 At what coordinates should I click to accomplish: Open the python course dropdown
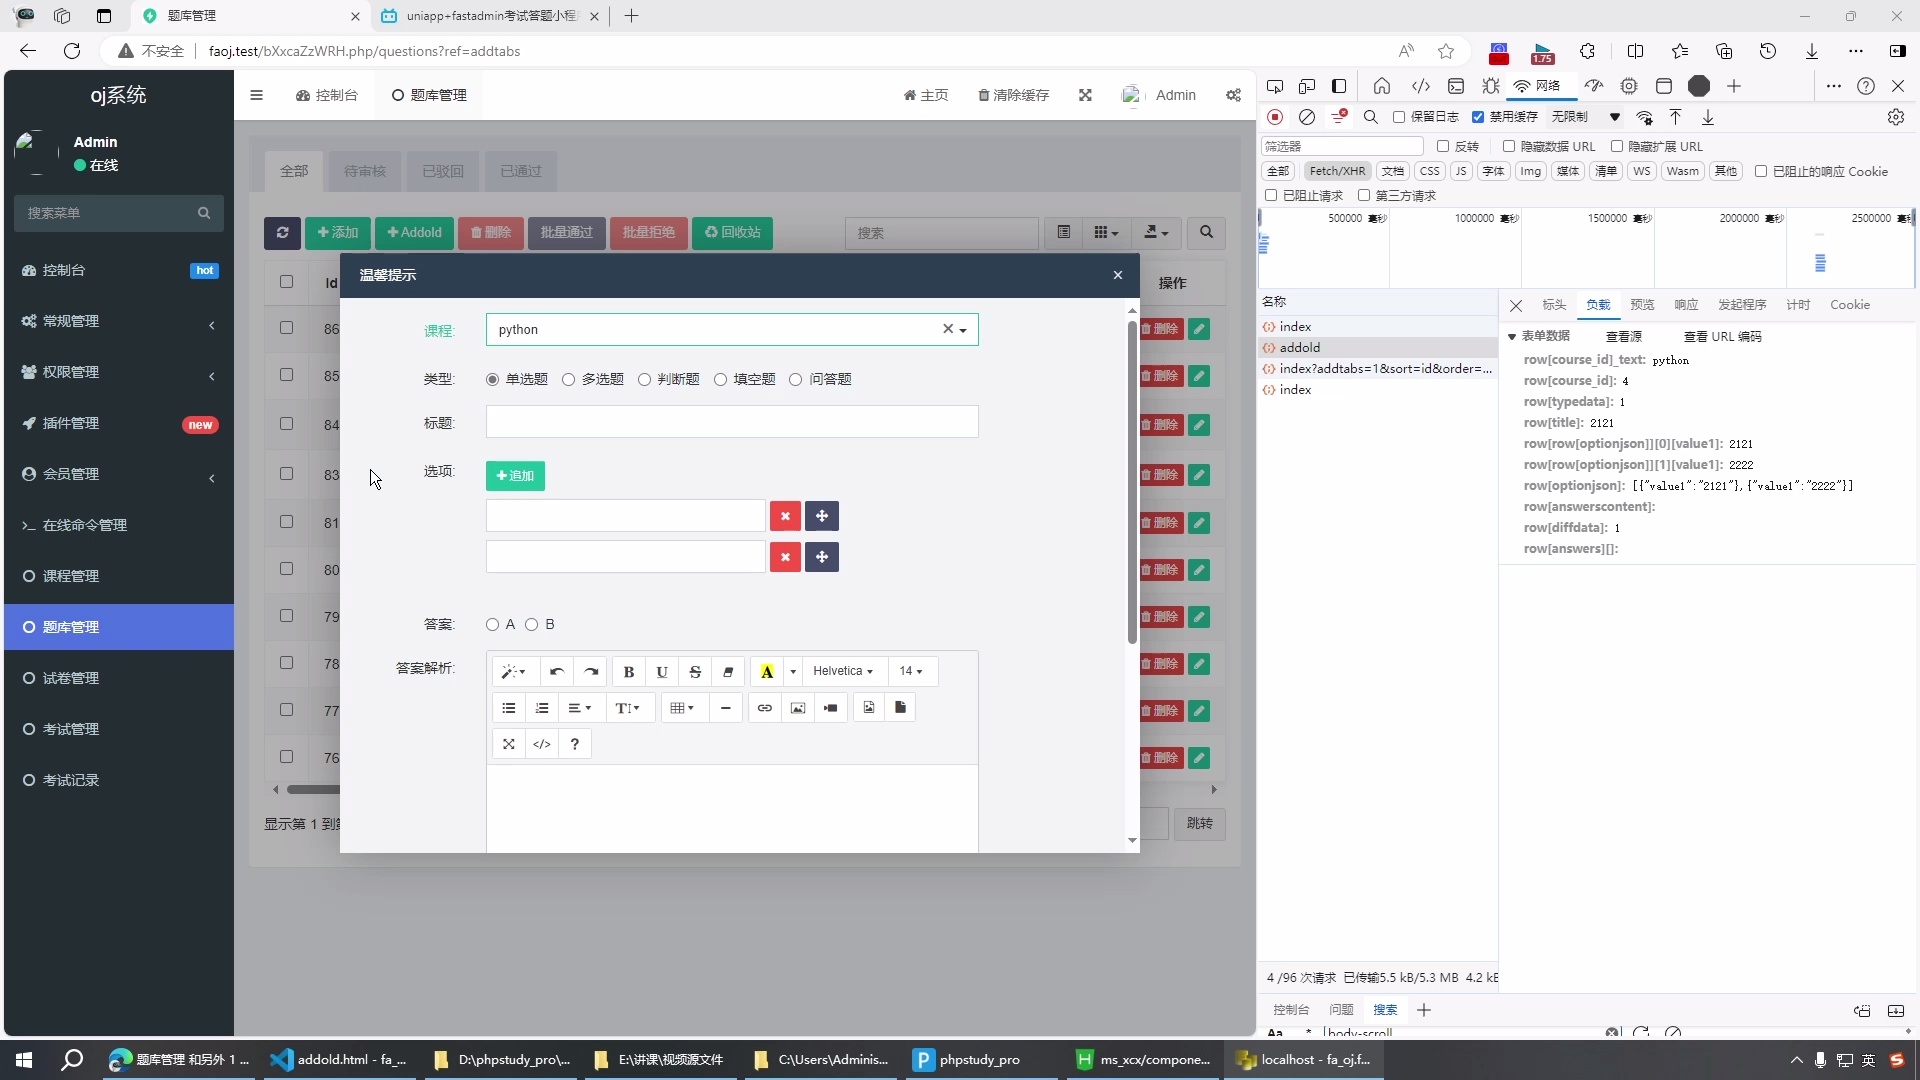[732, 330]
